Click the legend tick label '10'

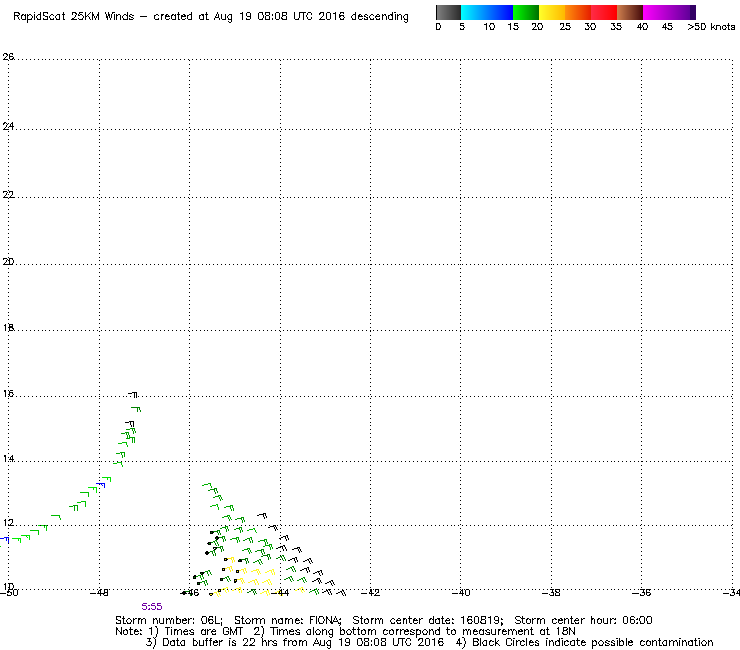pos(489,27)
